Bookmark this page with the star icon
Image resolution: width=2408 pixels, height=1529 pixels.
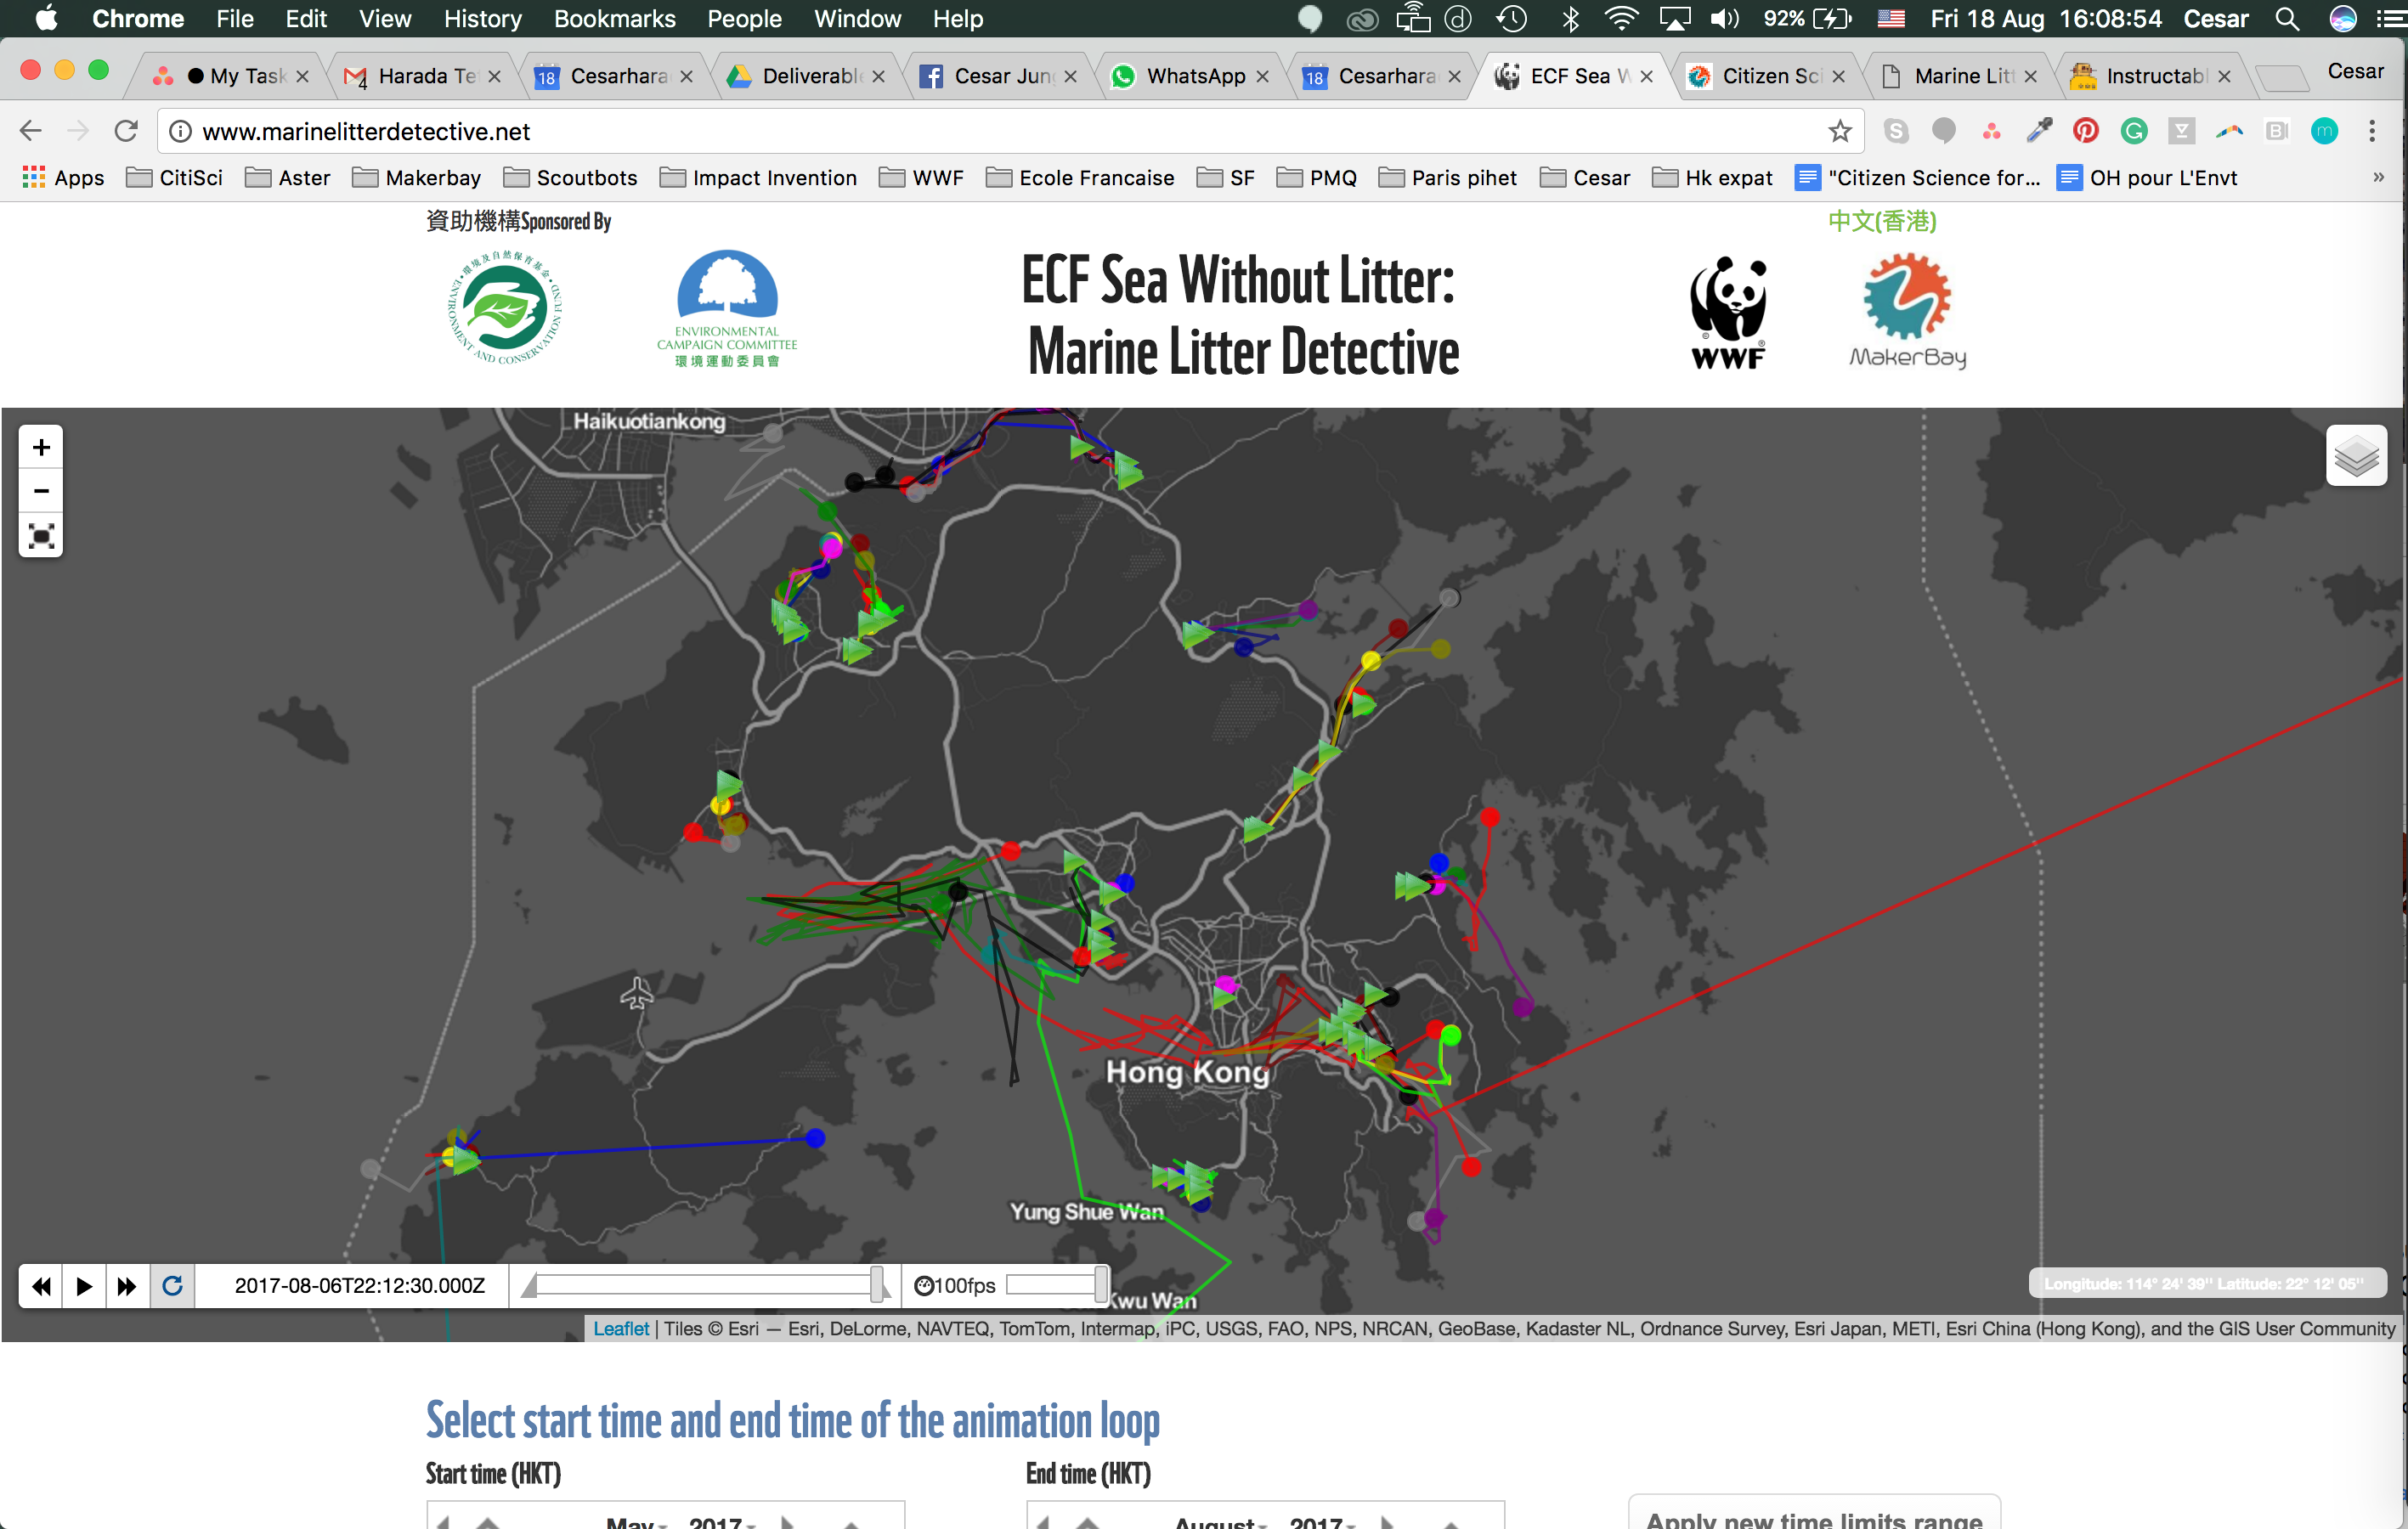1841,131
